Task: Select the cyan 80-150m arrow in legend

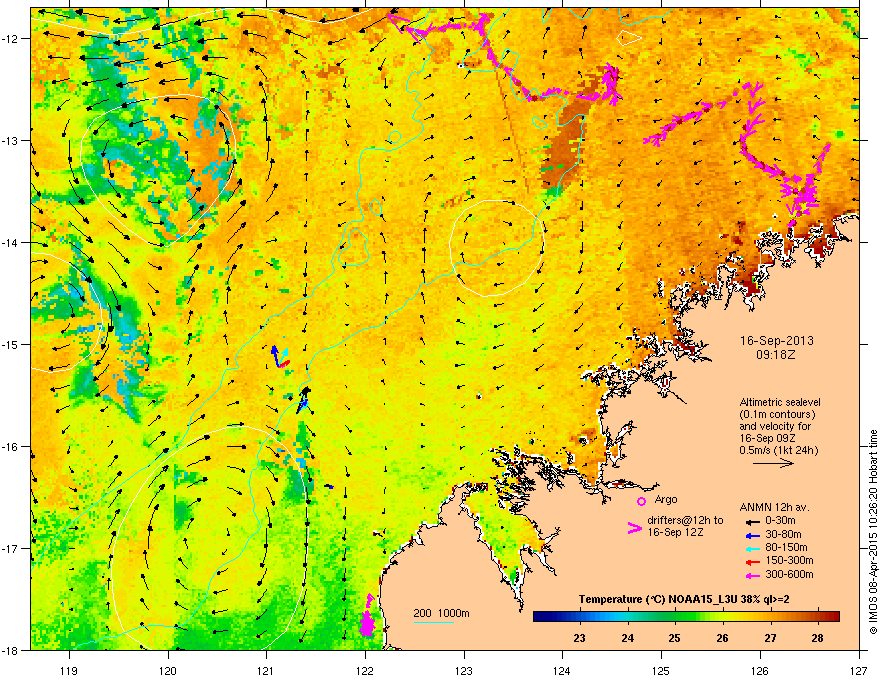Action: click(753, 548)
